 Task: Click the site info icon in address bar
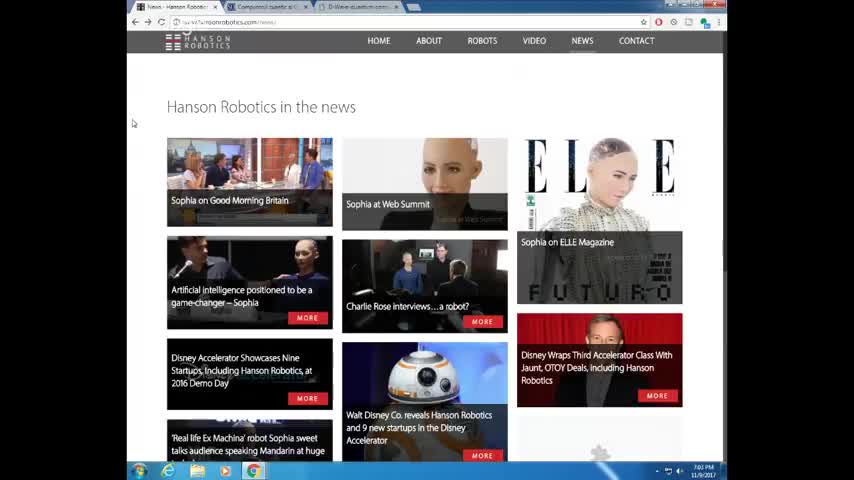(176, 22)
